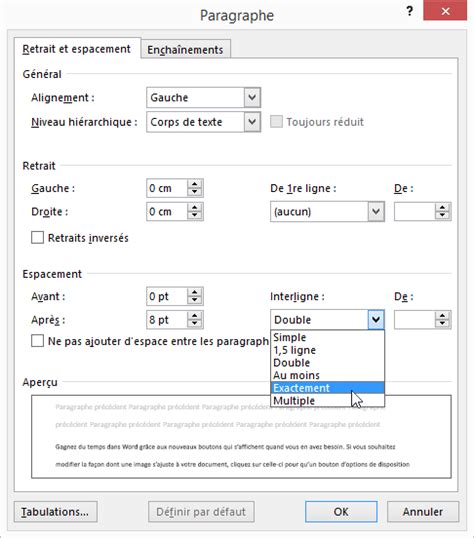Click the Après spacing input field
The height and width of the screenshot is (538, 474).
167,319
